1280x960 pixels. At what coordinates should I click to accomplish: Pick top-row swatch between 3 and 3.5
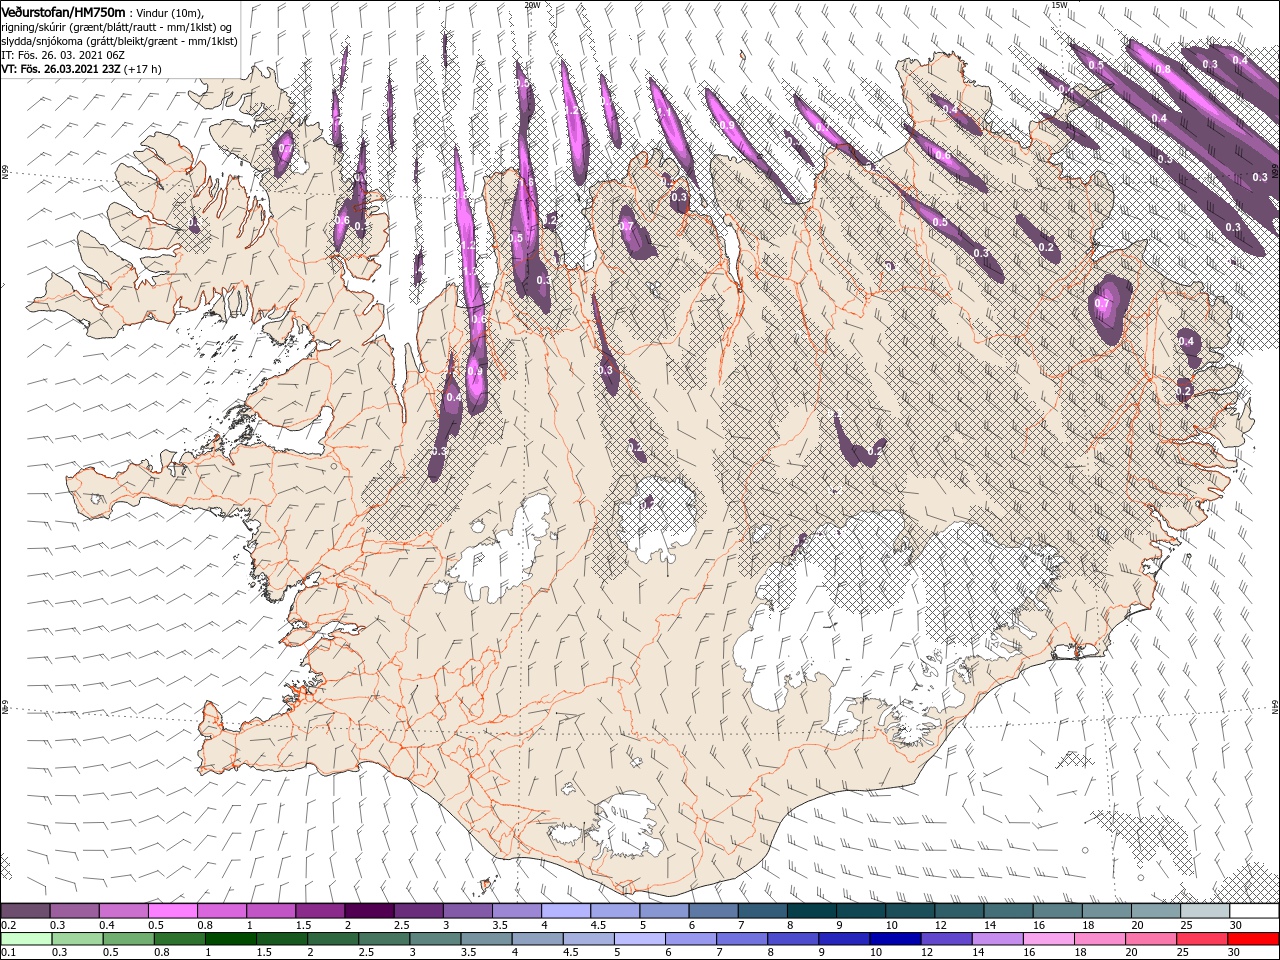pyautogui.click(x=468, y=911)
